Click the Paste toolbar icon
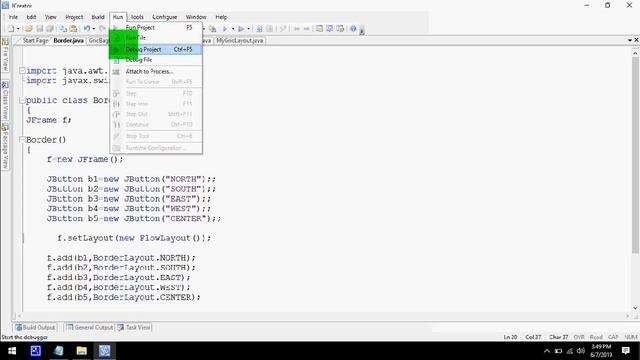The width and height of the screenshot is (640, 360). pos(73,29)
